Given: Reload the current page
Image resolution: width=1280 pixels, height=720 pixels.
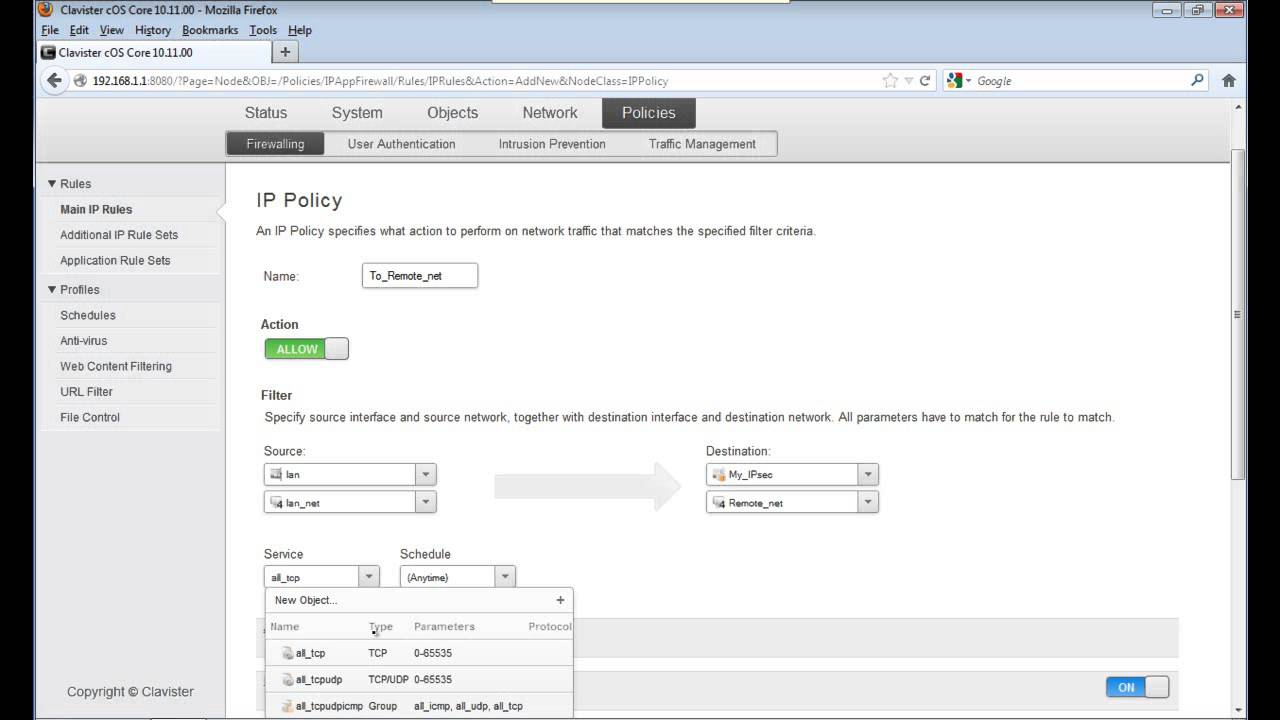Looking at the screenshot, I should pyautogui.click(x=925, y=81).
